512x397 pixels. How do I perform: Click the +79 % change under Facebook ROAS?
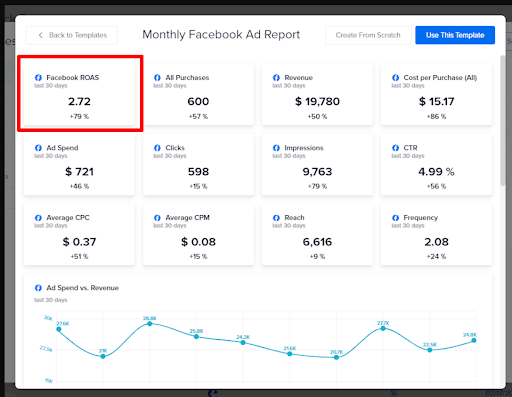coord(79,116)
